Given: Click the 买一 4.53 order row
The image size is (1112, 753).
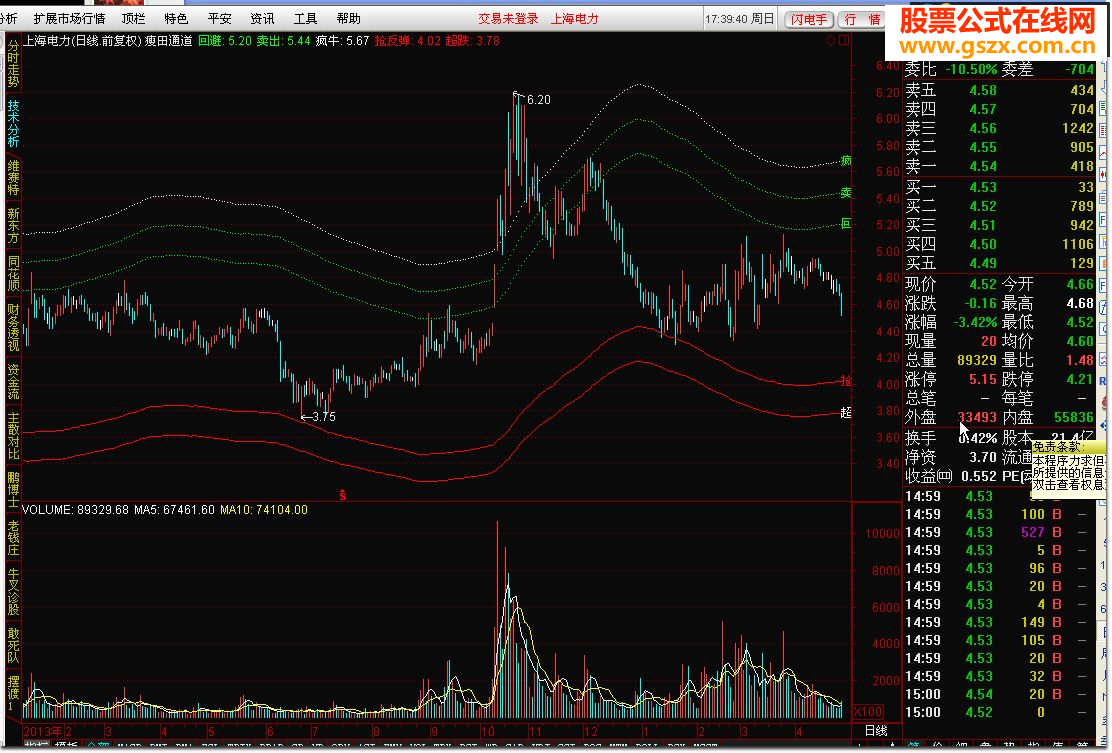Looking at the screenshot, I should point(999,187).
